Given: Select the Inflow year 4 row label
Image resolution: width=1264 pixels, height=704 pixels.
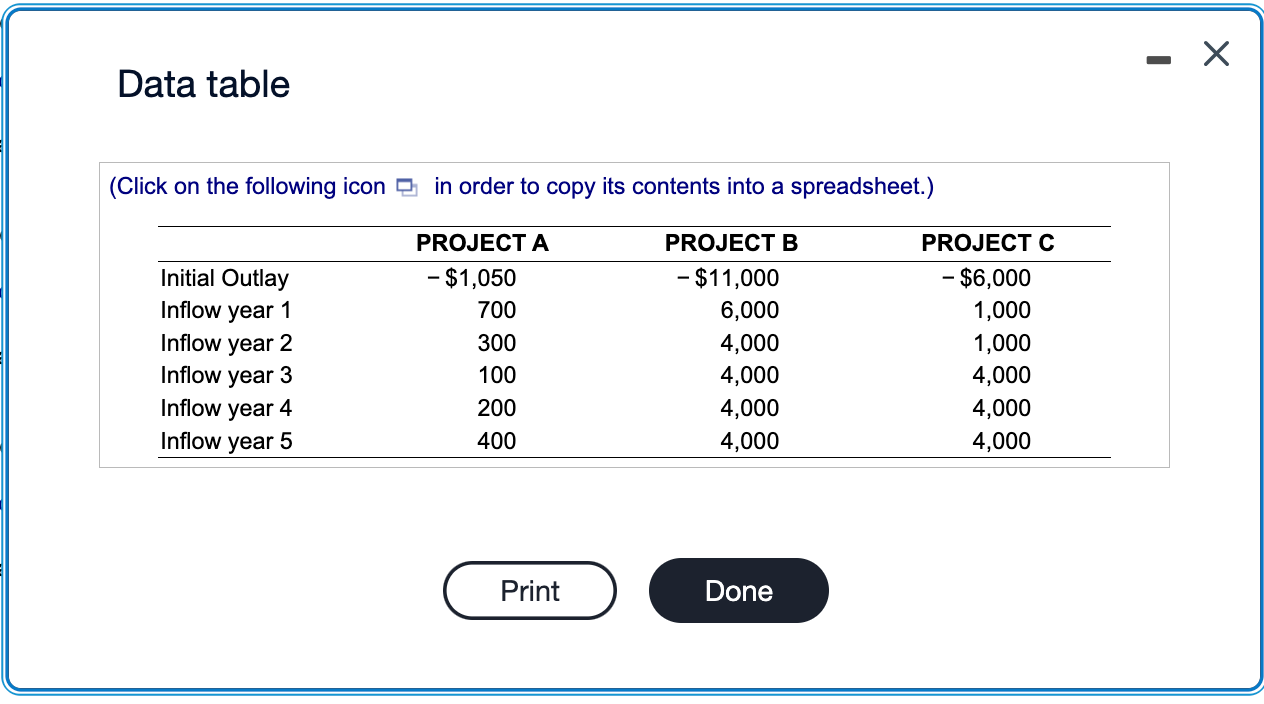Looking at the screenshot, I should pyautogui.click(x=226, y=408).
